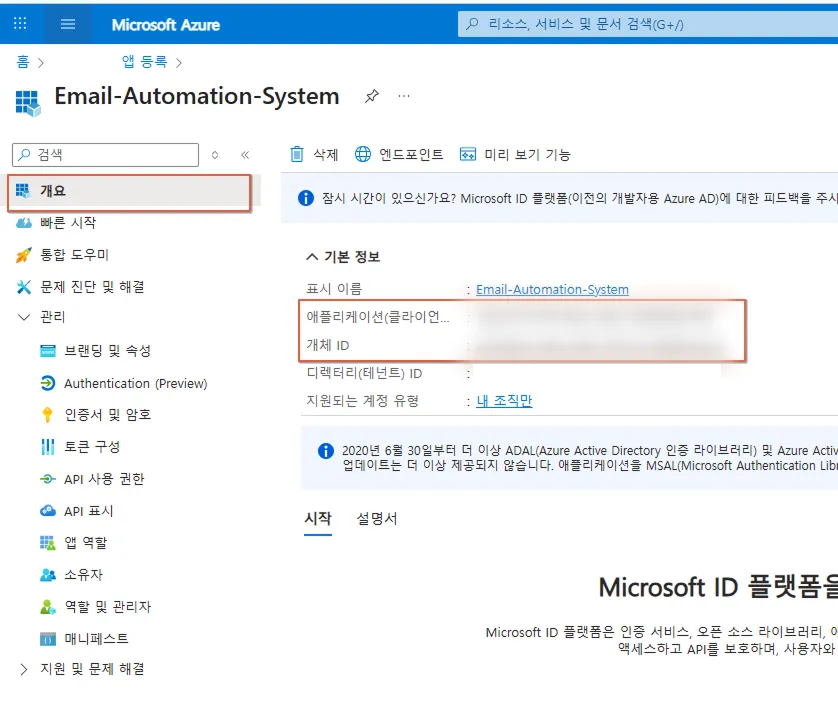Click the 브랜딩 및 속성 card icon
The width and height of the screenshot is (838, 708).
point(48,351)
